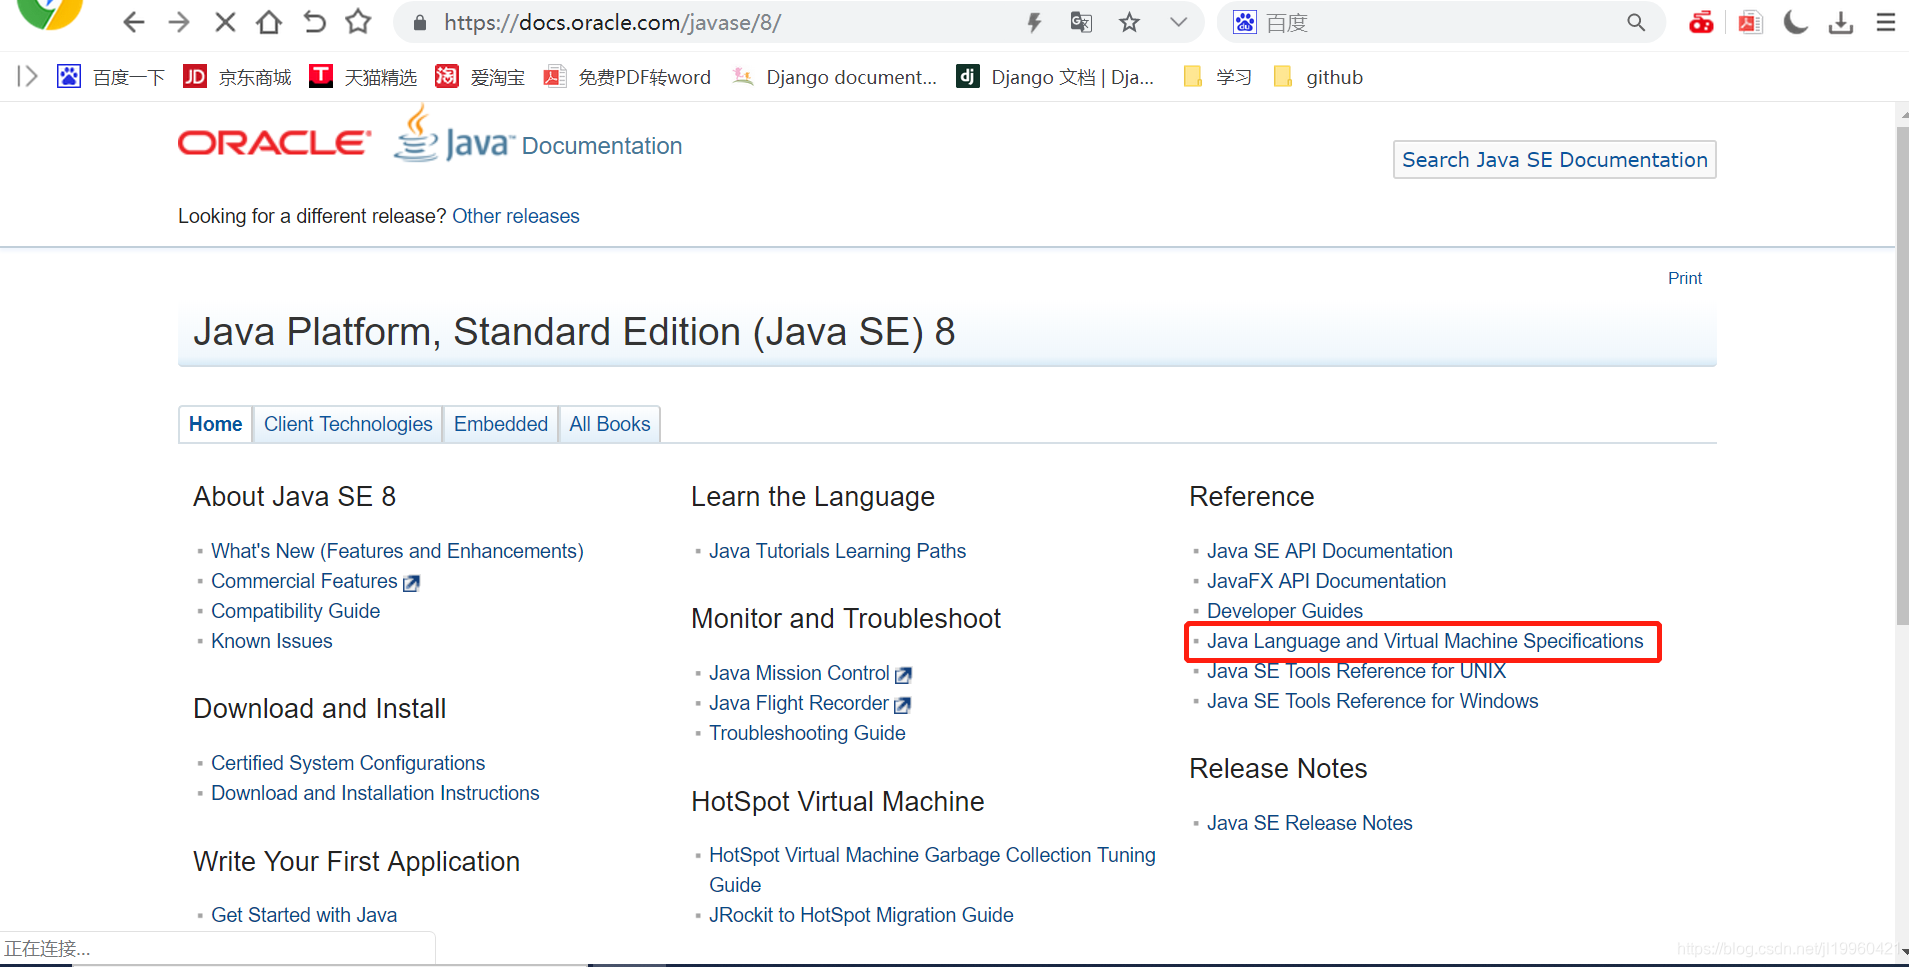Viewport: 1909px width, 967px height.
Task: Expand the address bar dropdown chevron
Action: coord(1179,22)
